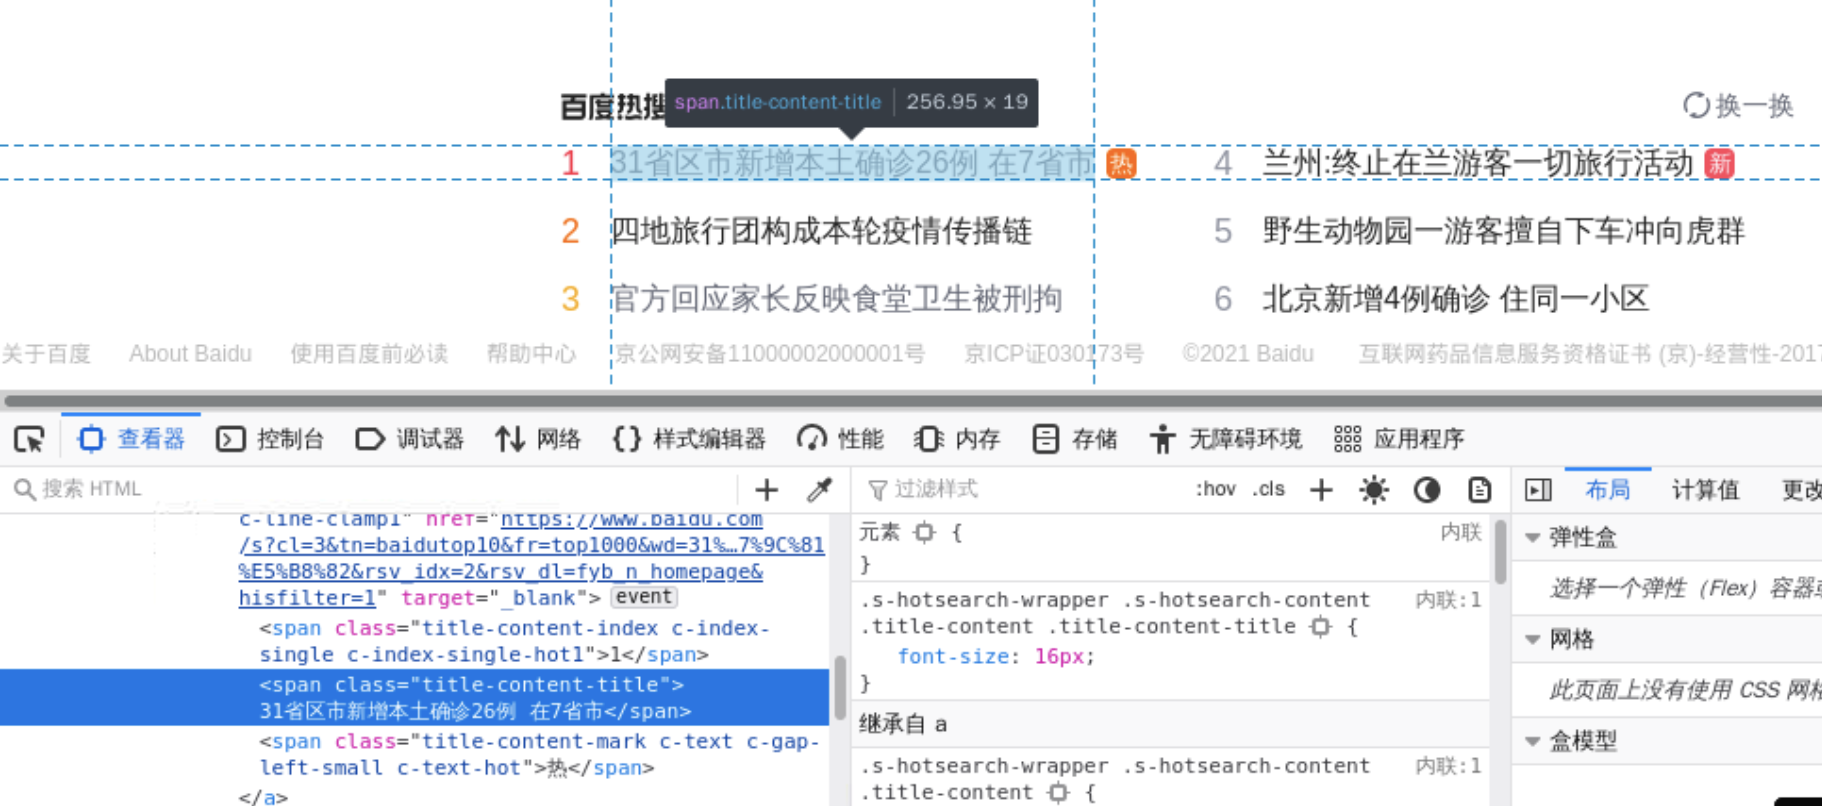Highlight elements matching .title-content selector icon
The width and height of the screenshot is (1822, 806).
(x=1058, y=793)
